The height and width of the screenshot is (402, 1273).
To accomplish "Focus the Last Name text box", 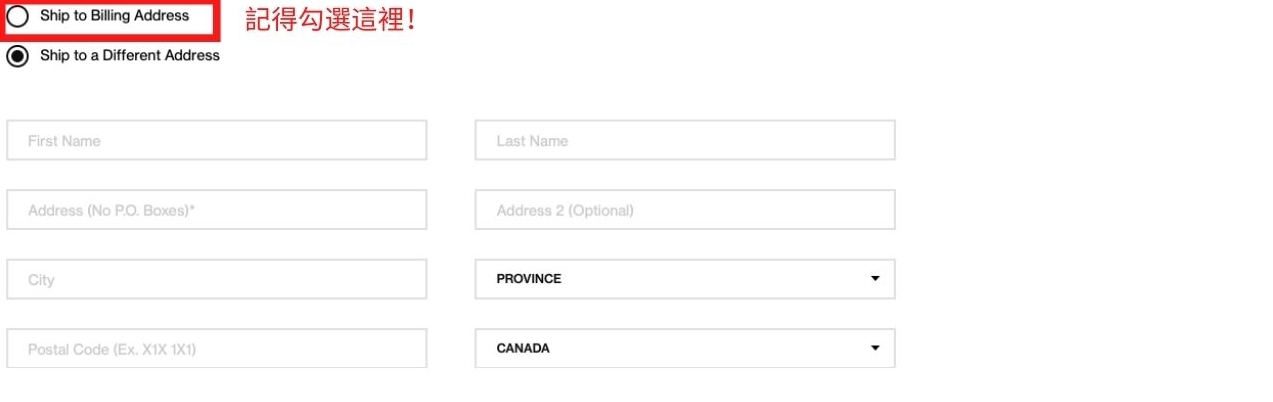I will coord(684,141).
